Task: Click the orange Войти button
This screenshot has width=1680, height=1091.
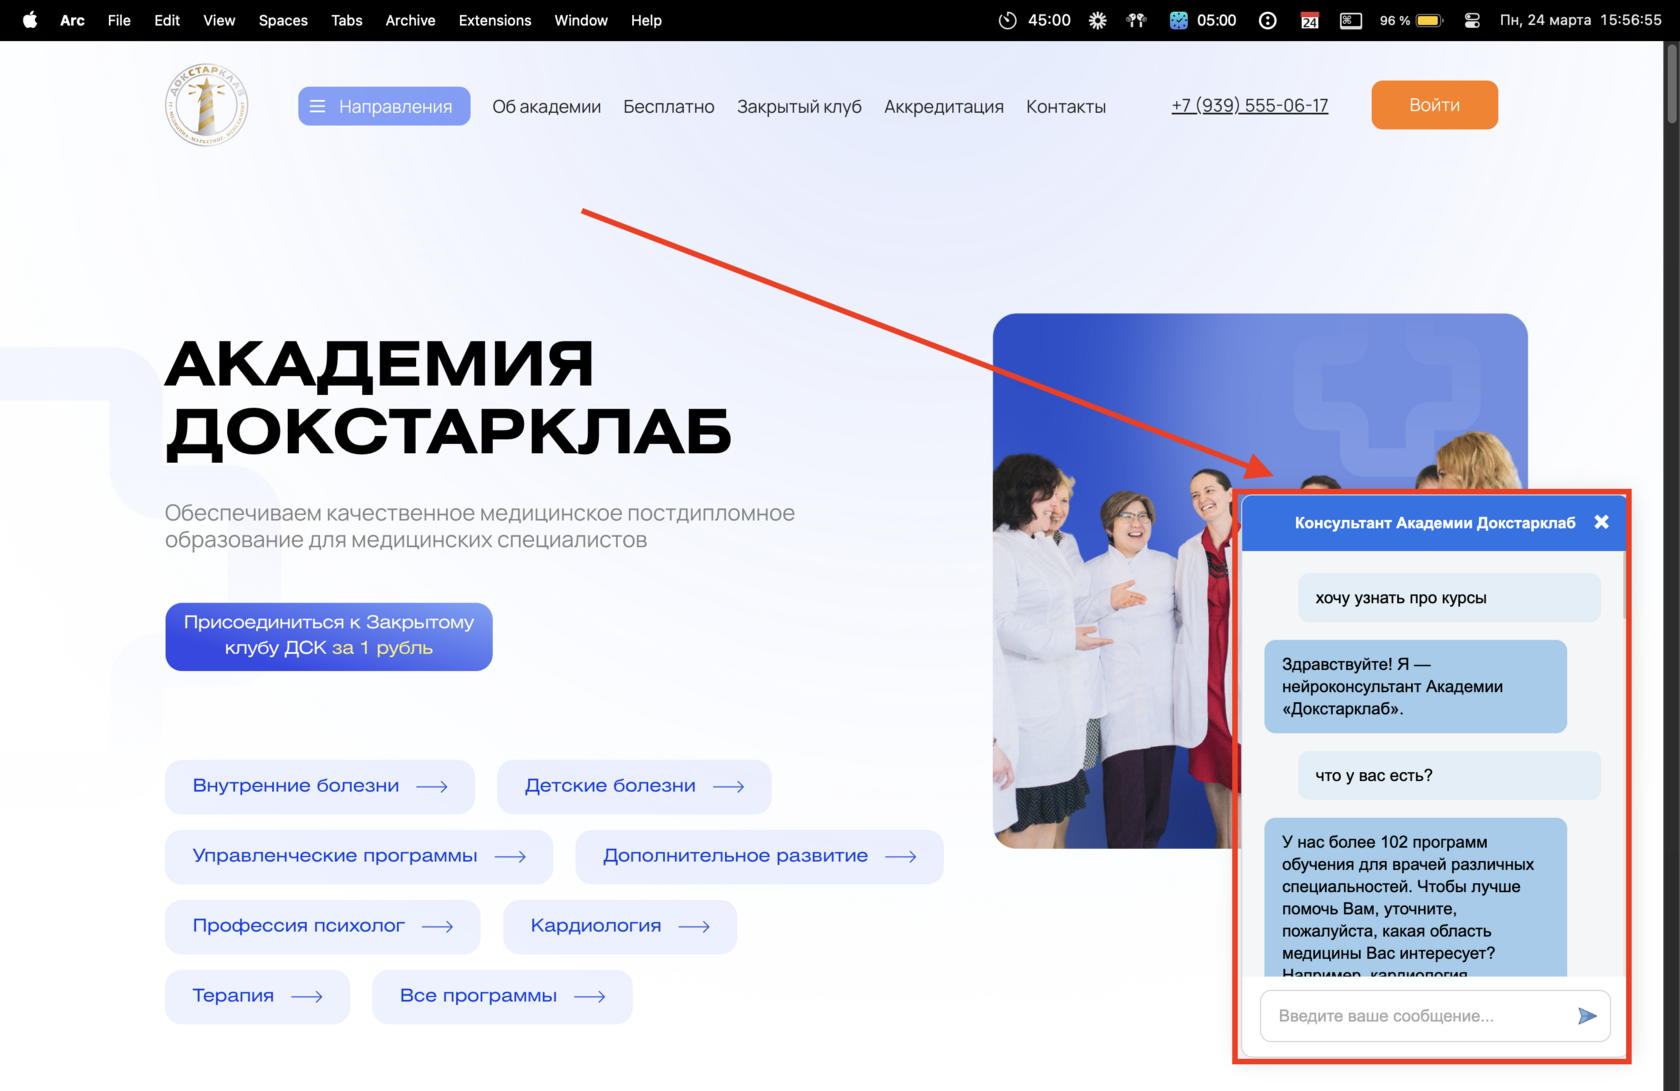Action: 1434,105
